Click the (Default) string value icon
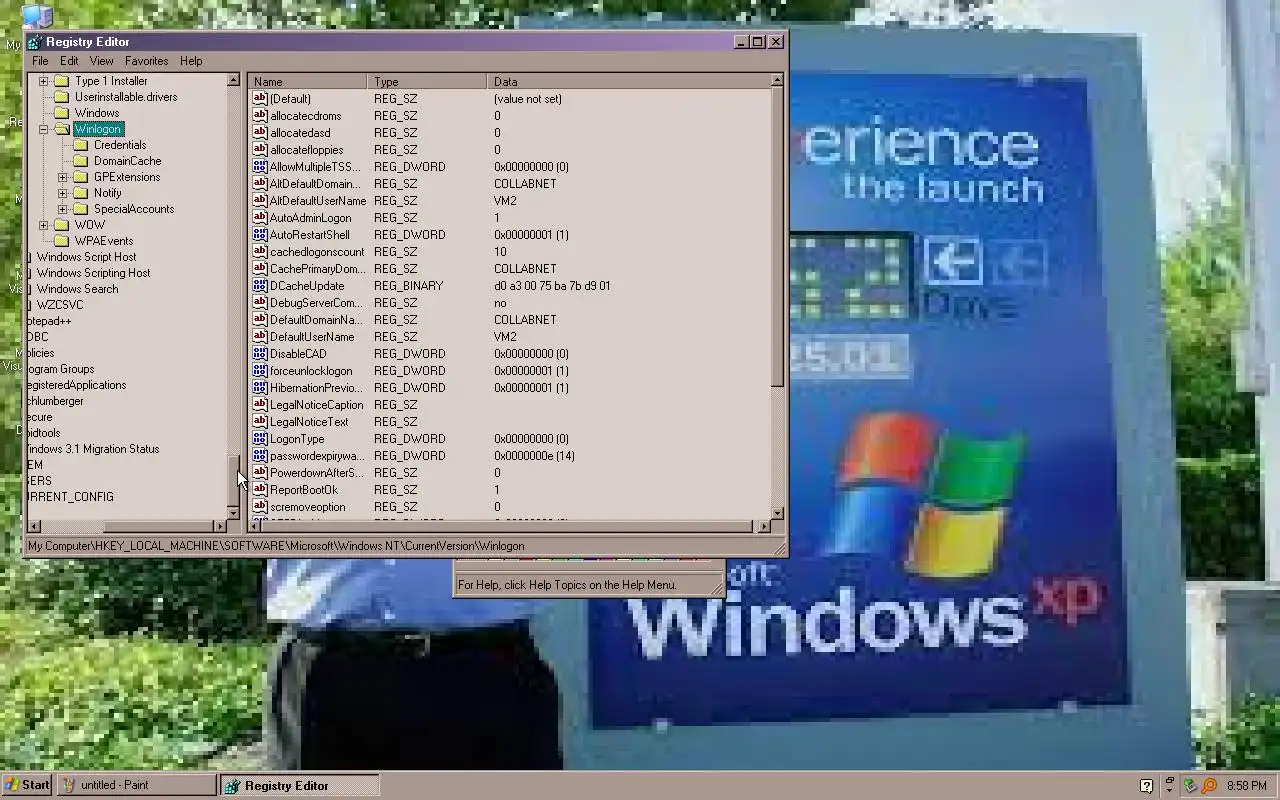 [x=260, y=98]
